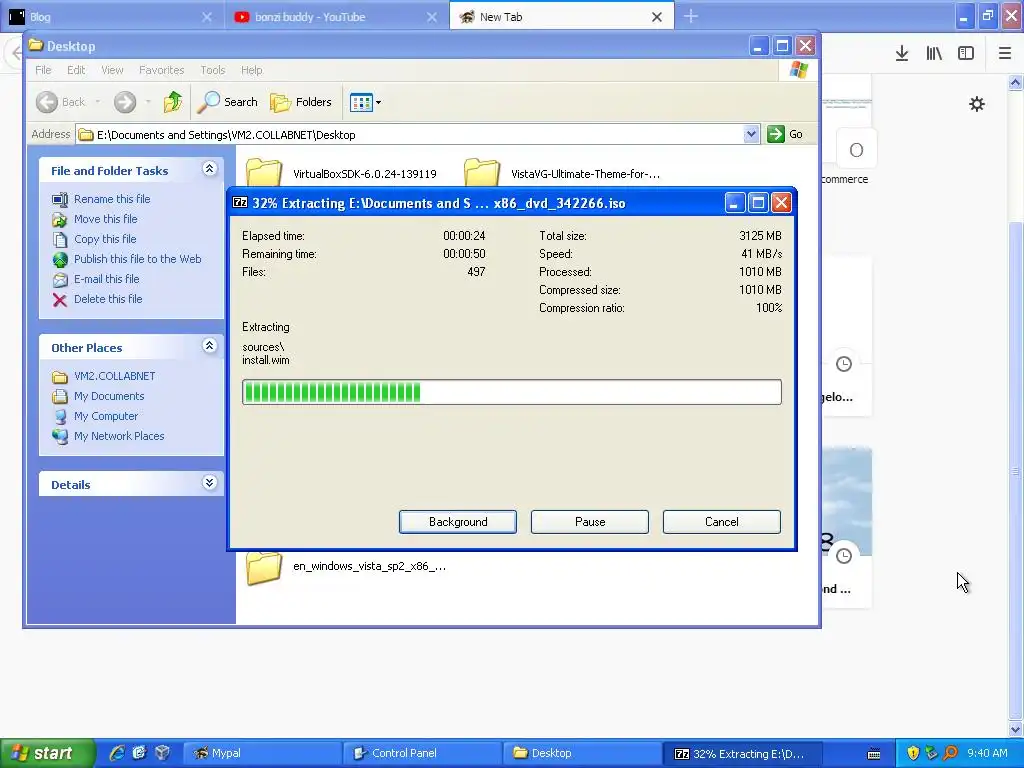Click the Forward arrow in Explorer
The image size is (1024, 768).
tap(125, 102)
